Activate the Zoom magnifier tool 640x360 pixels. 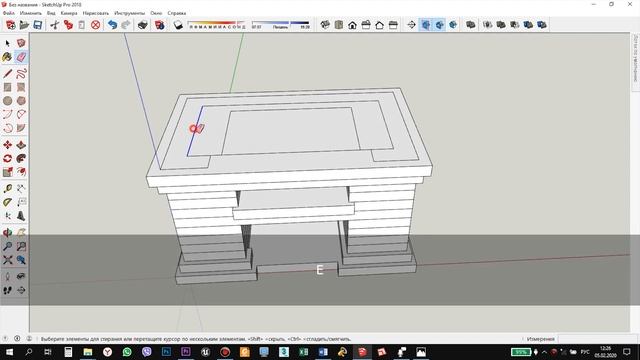pyautogui.click(x=7, y=246)
